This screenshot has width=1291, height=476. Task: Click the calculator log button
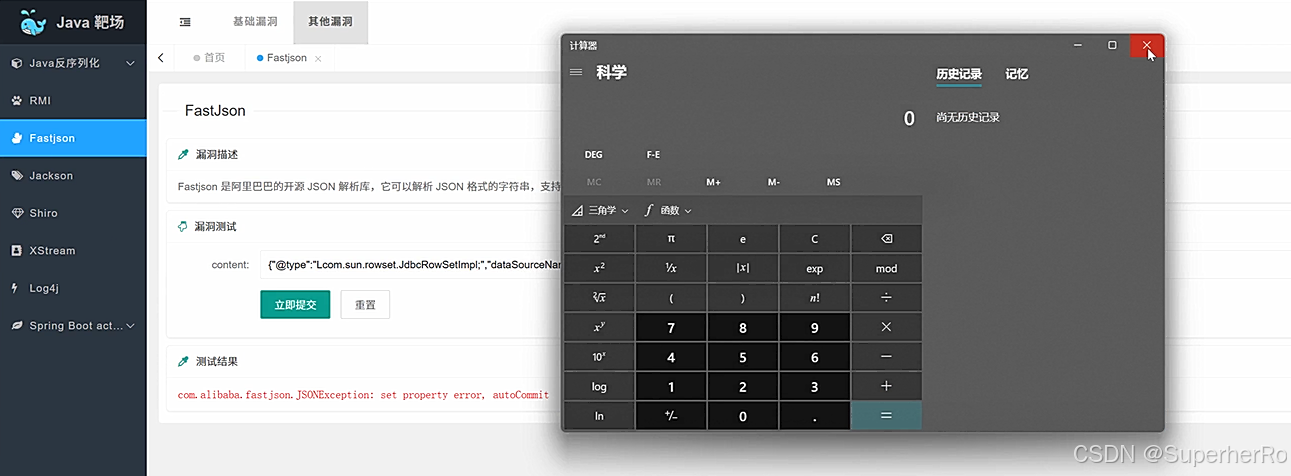599,386
